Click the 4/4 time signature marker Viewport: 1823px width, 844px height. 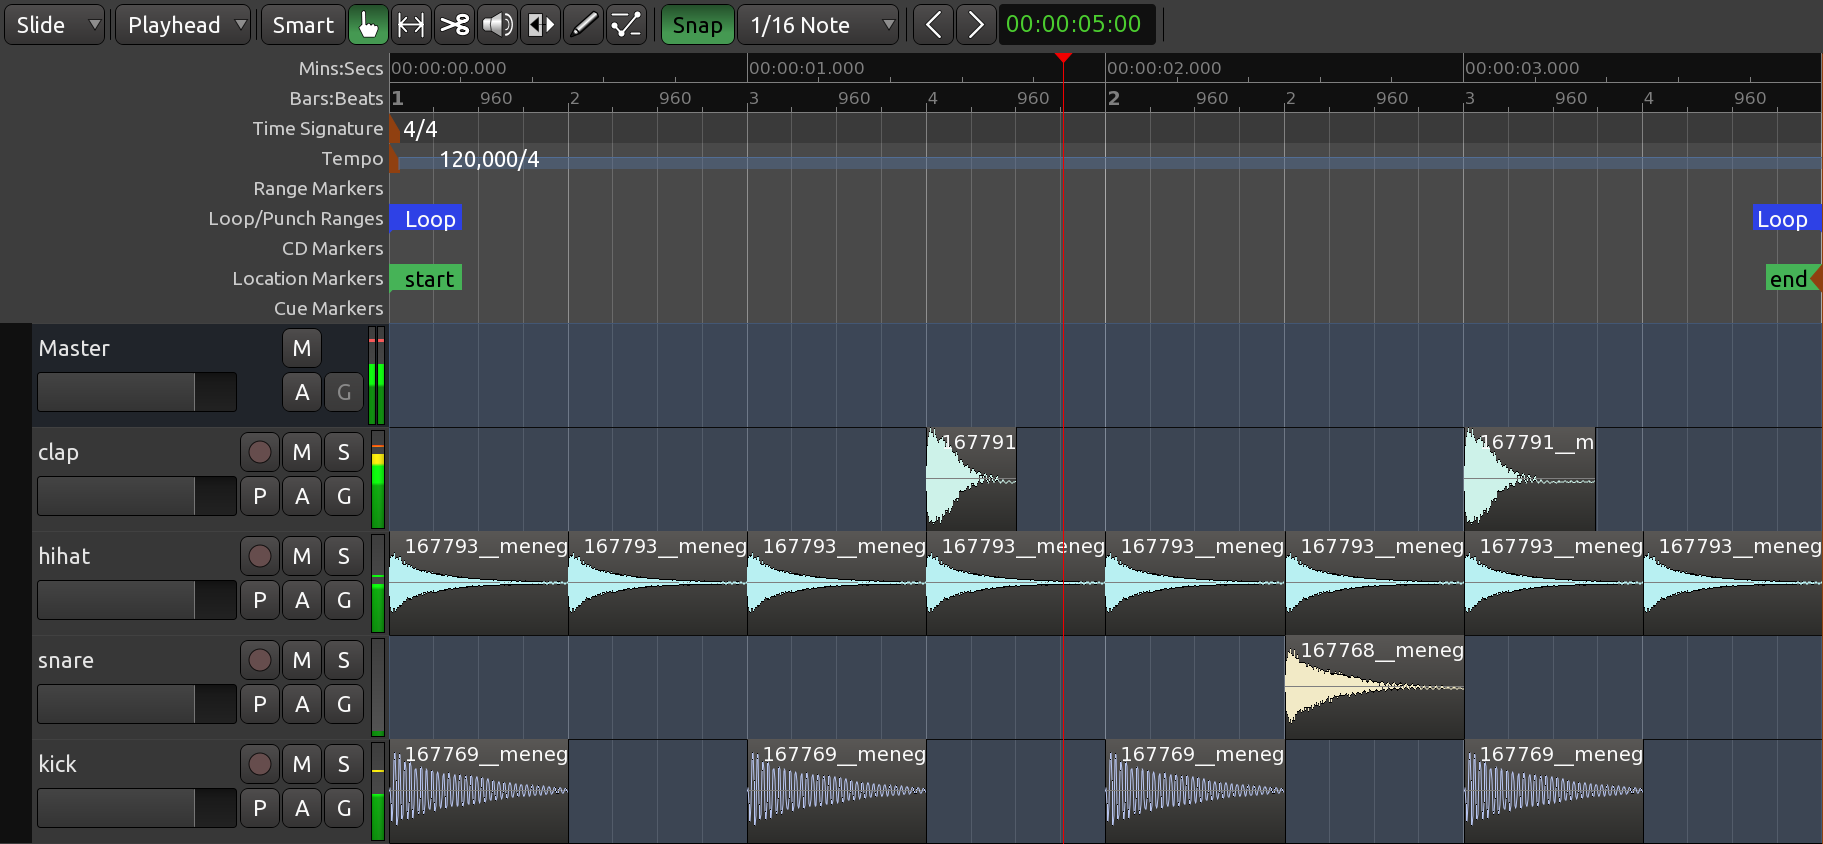415,129
